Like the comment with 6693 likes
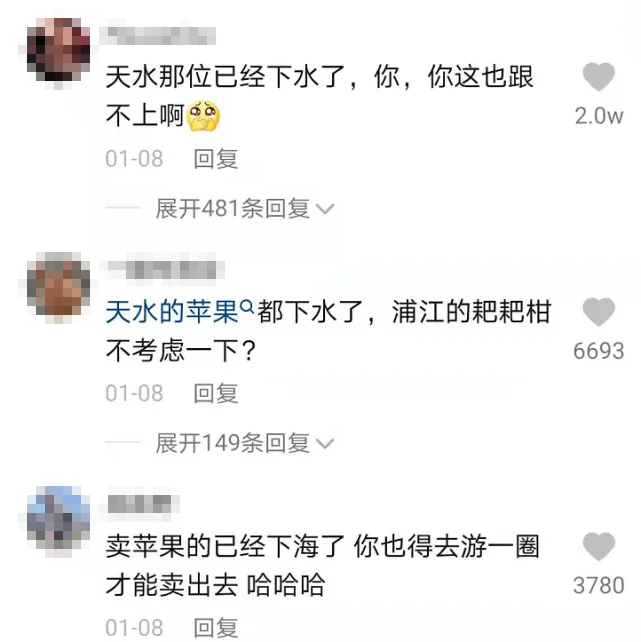 coord(598,312)
